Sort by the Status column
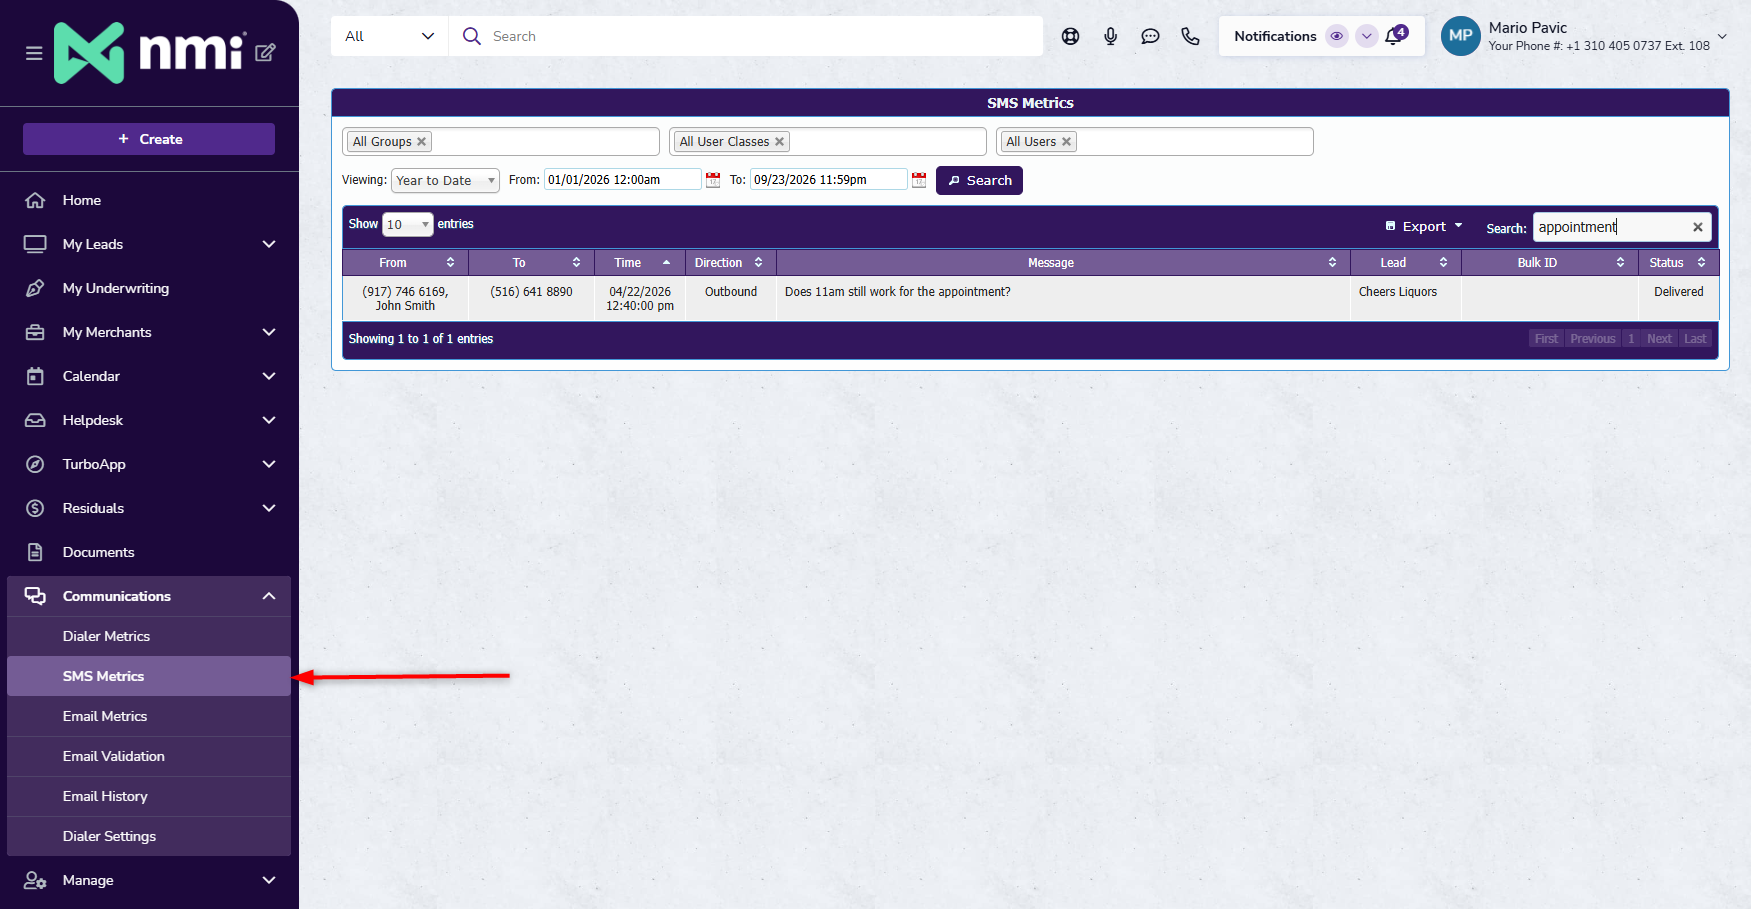Screen dimensions: 1751x909 click(x=1678, y=262)
